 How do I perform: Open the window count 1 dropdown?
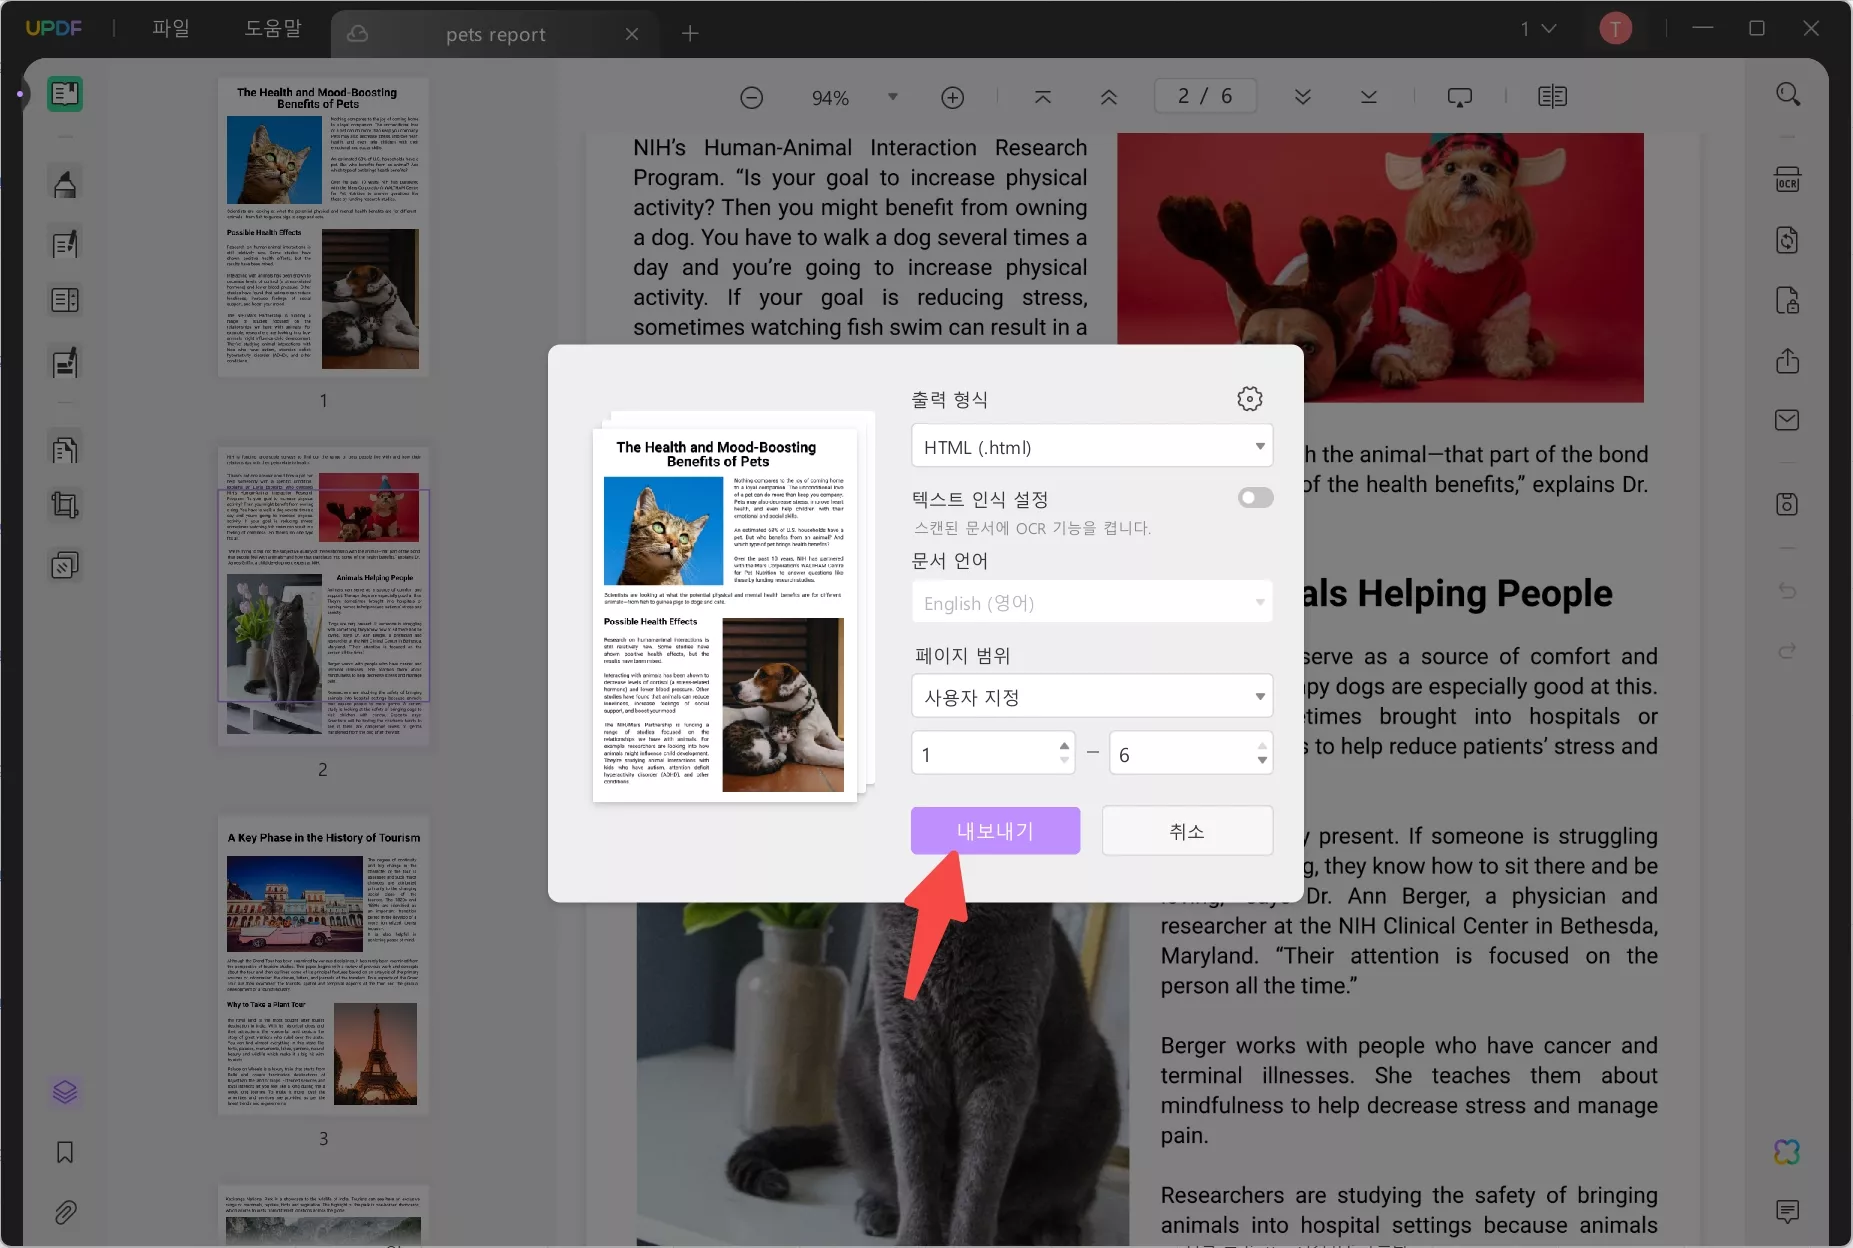click(1538, 29)
